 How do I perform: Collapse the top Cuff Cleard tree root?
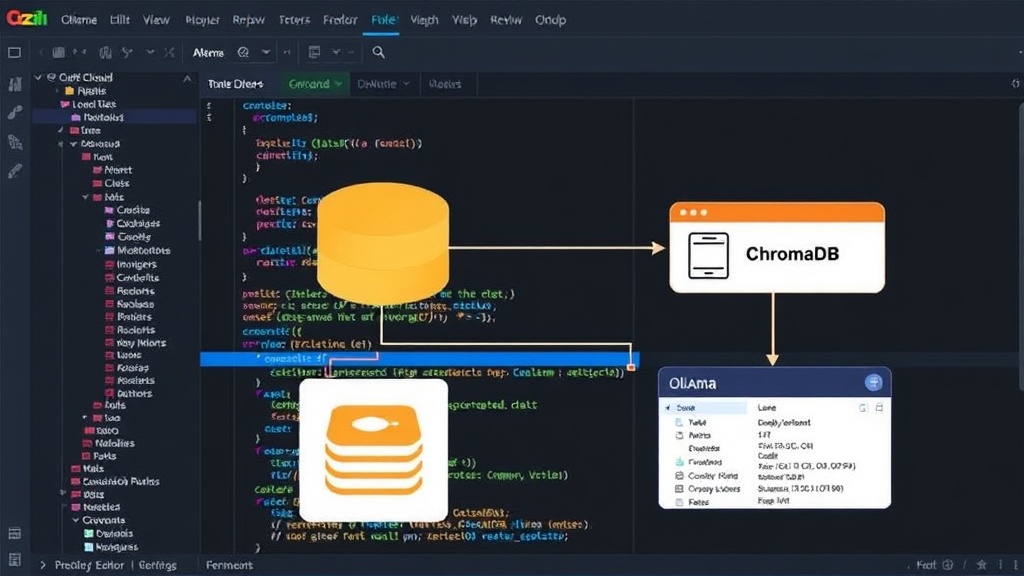(38, 77)
